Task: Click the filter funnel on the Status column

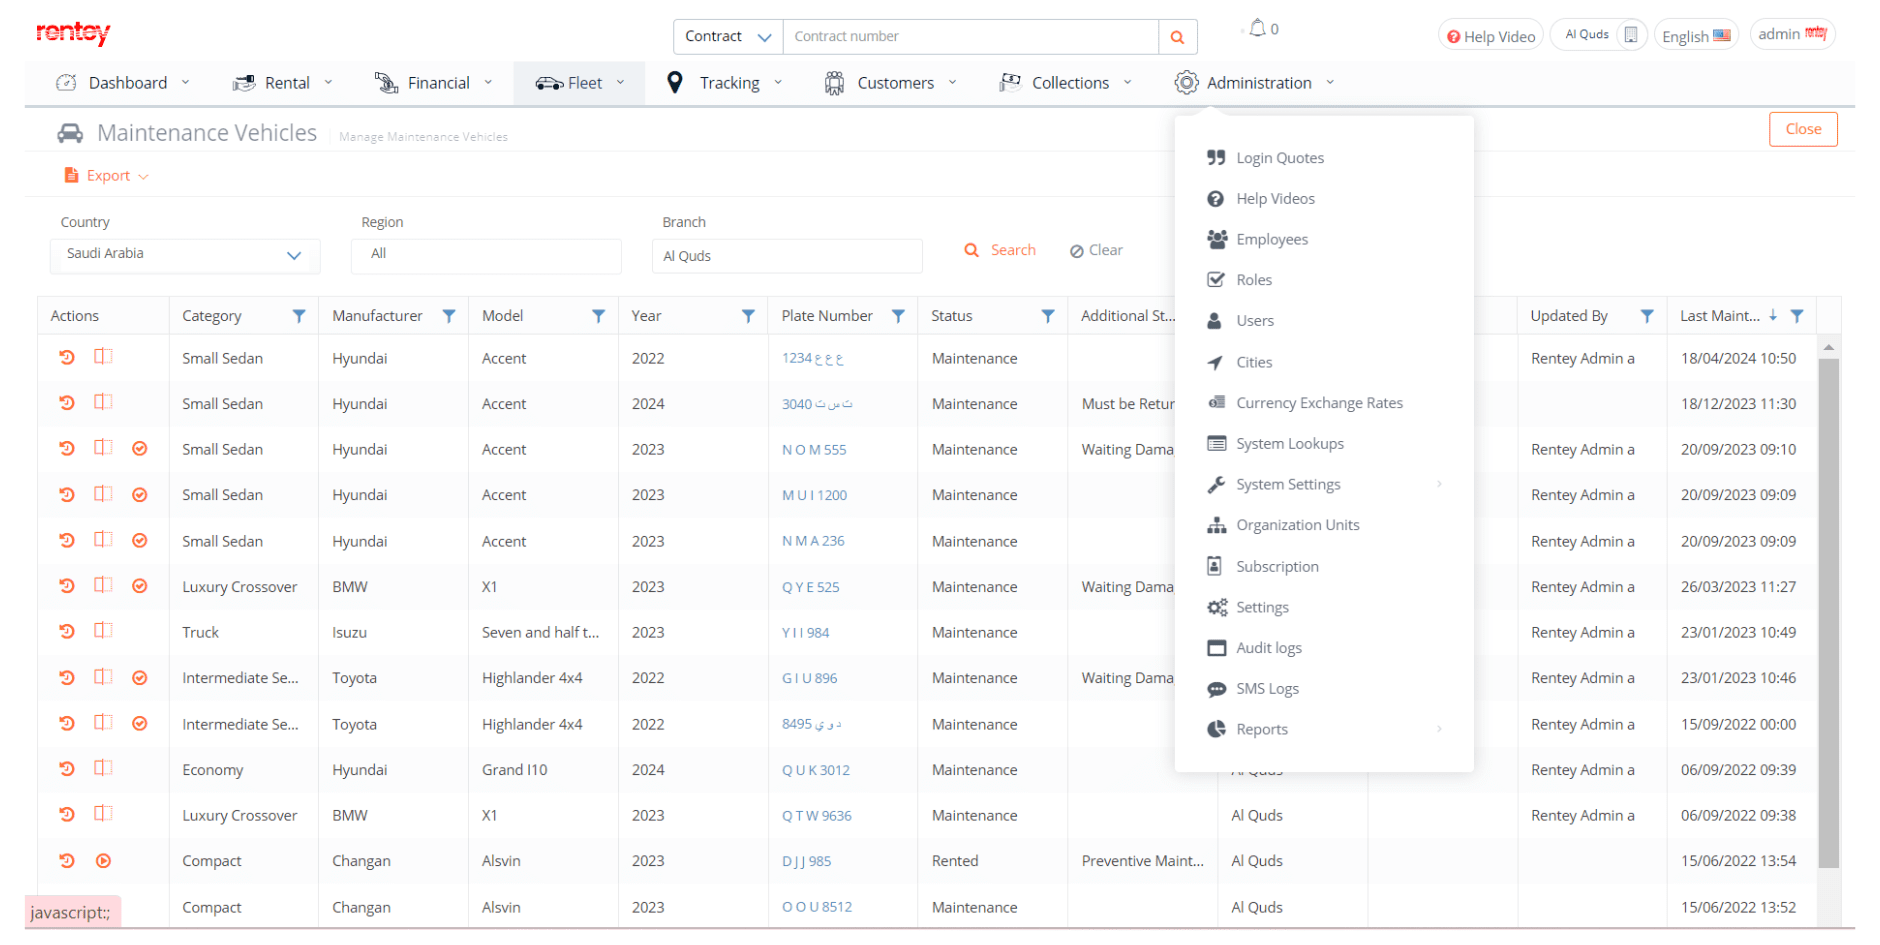Action: point(1047,316)
